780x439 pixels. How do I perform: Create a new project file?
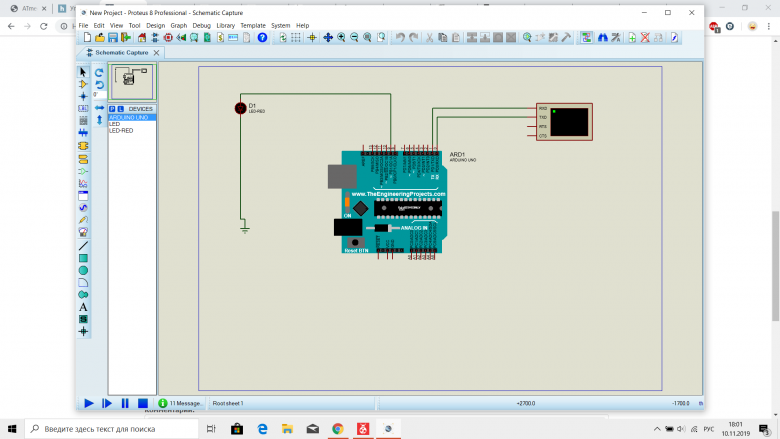88,38
